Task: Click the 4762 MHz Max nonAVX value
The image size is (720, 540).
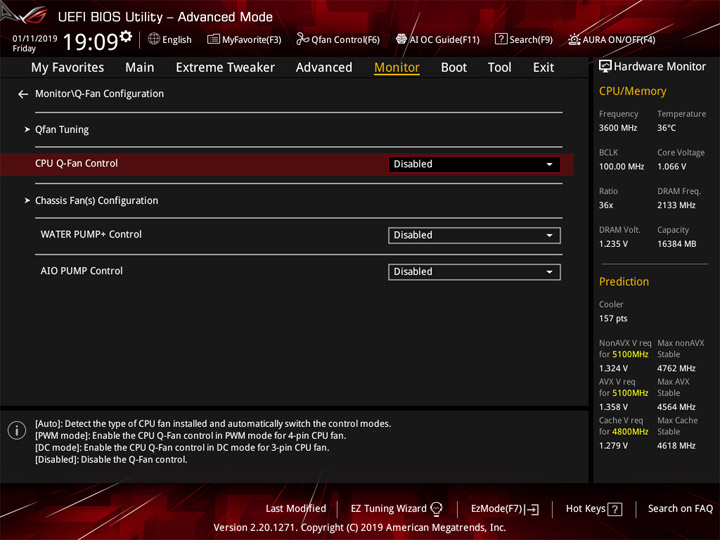Action: [676, 368]
